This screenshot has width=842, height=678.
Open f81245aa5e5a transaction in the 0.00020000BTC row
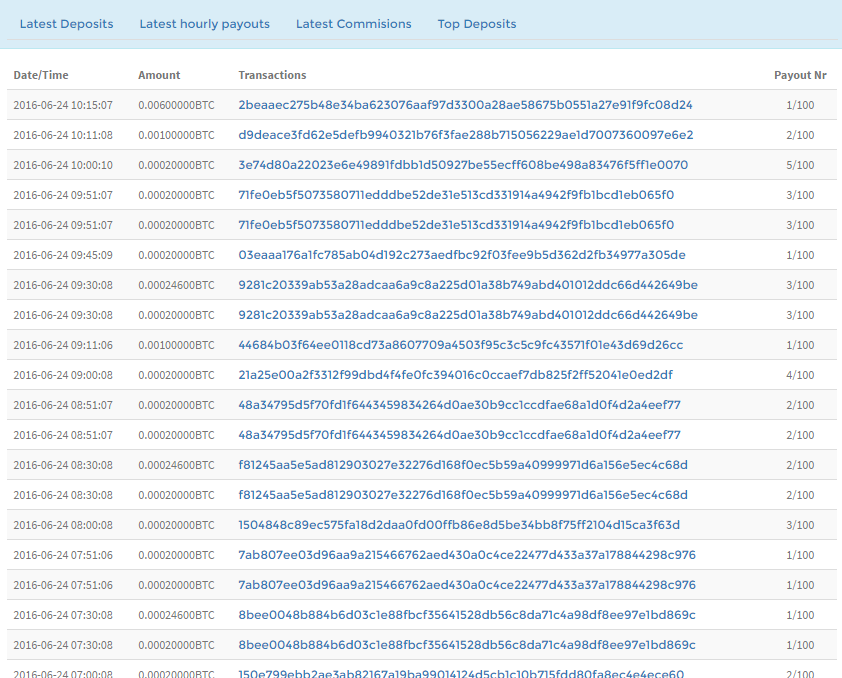463,495
